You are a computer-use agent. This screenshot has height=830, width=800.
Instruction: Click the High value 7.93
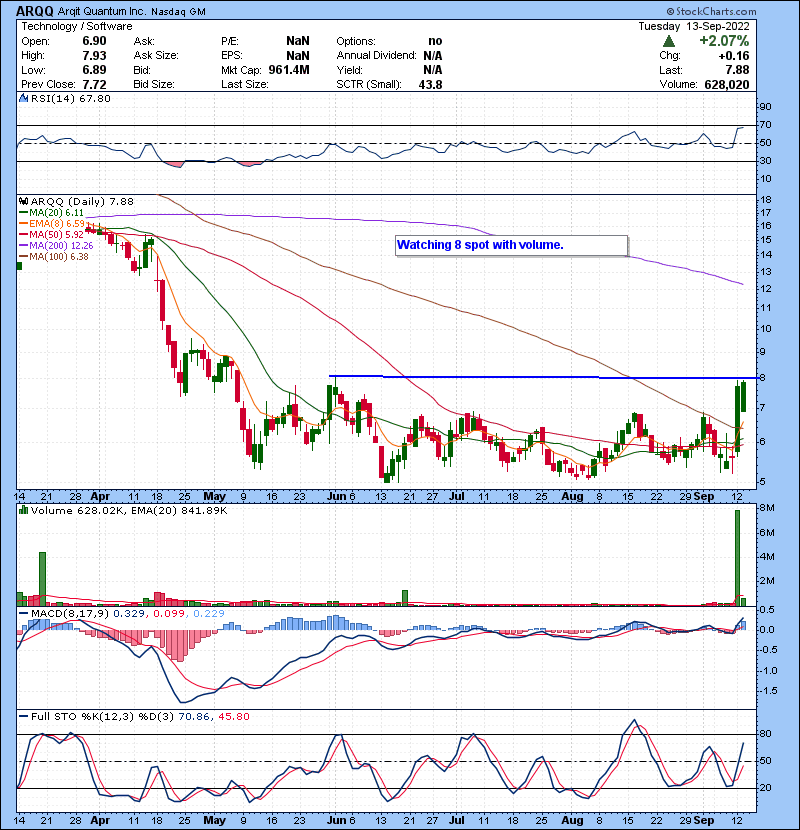point(94,56)
